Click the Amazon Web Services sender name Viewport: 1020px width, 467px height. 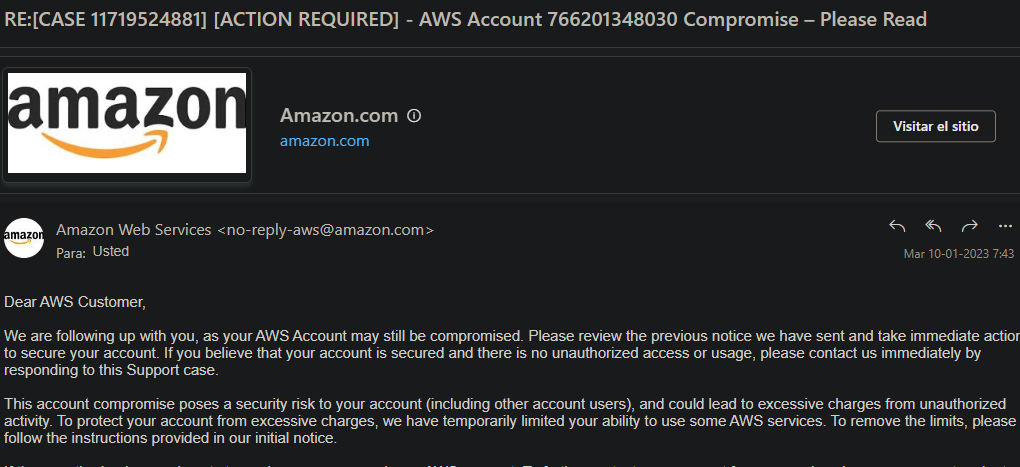[134, 230]
